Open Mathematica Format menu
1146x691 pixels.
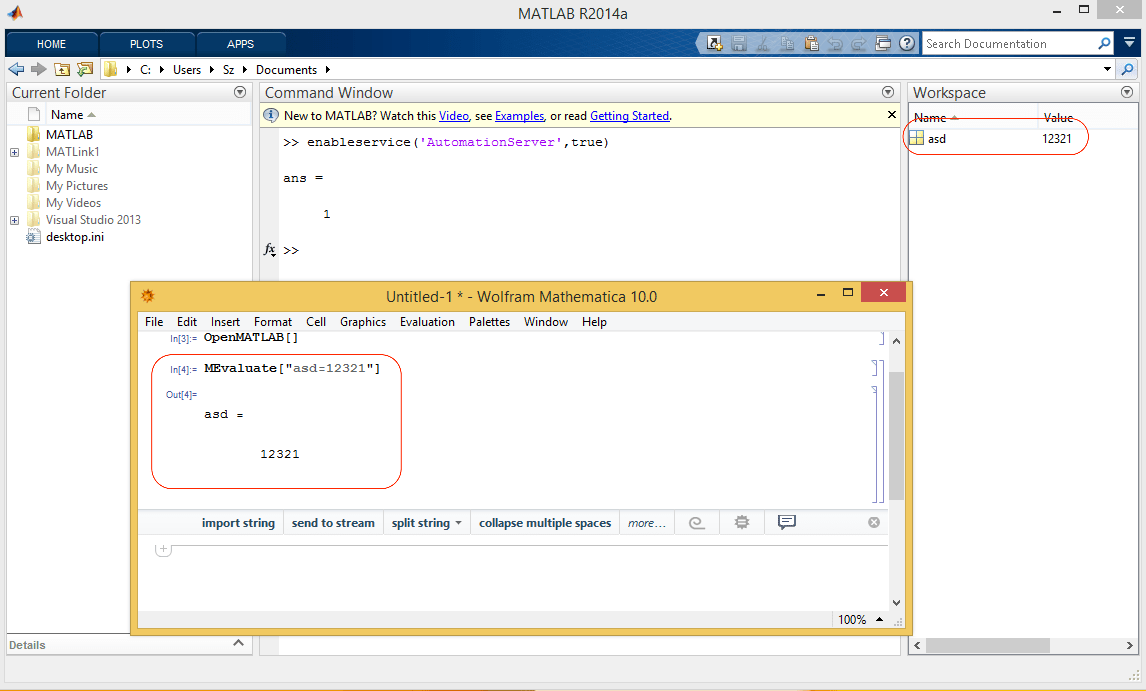point(273,322)
